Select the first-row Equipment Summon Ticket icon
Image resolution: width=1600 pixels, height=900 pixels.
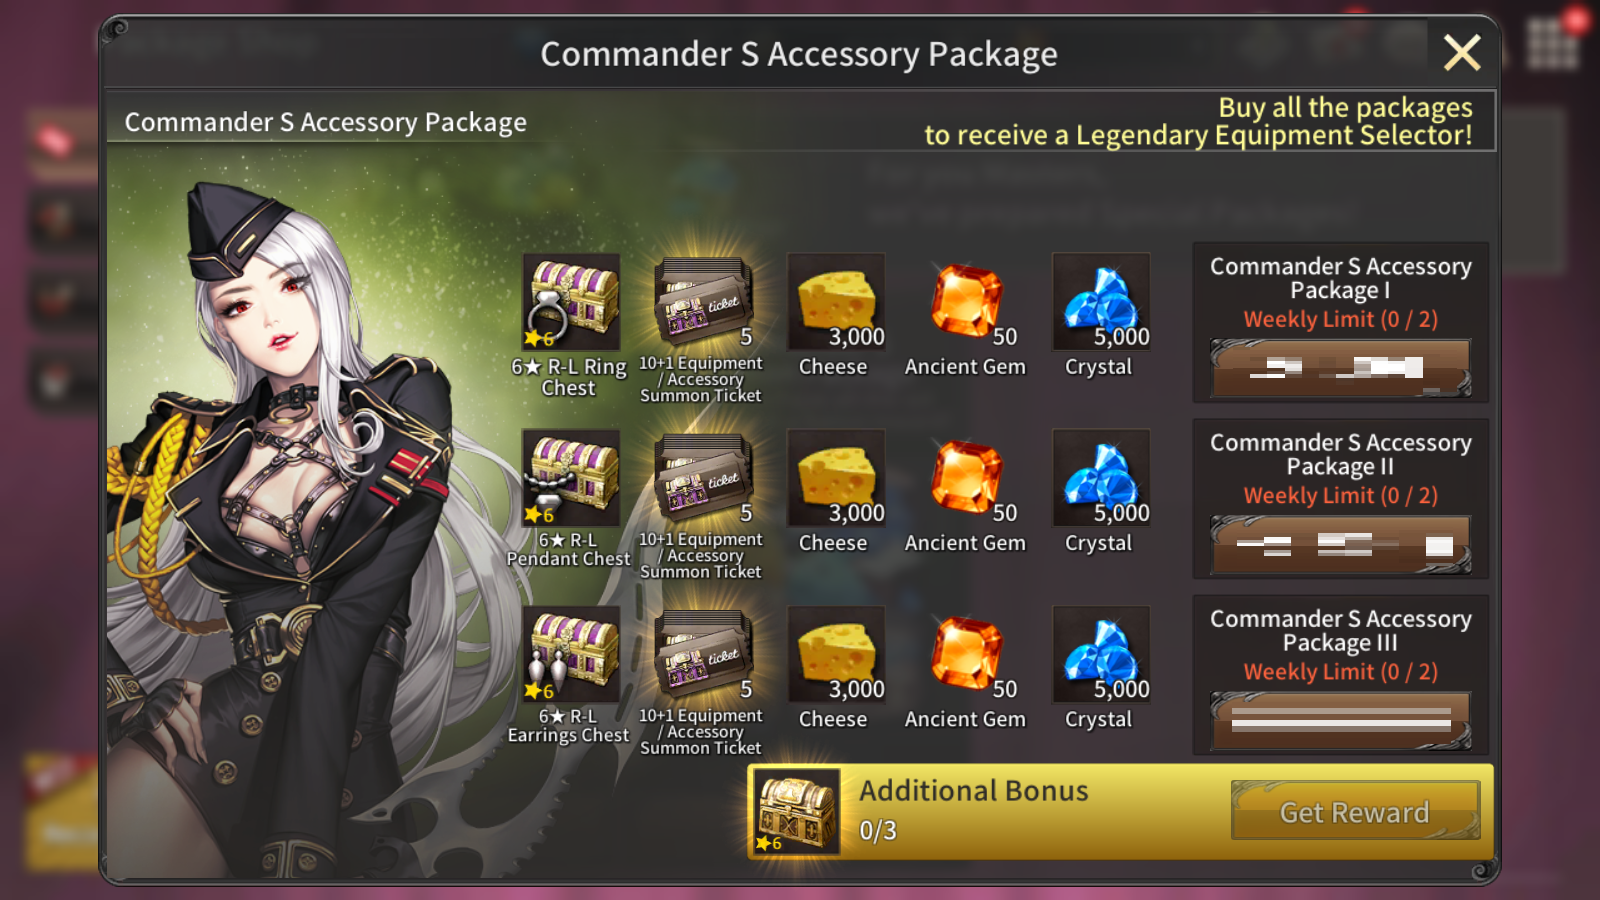click(x=703, y=301)
